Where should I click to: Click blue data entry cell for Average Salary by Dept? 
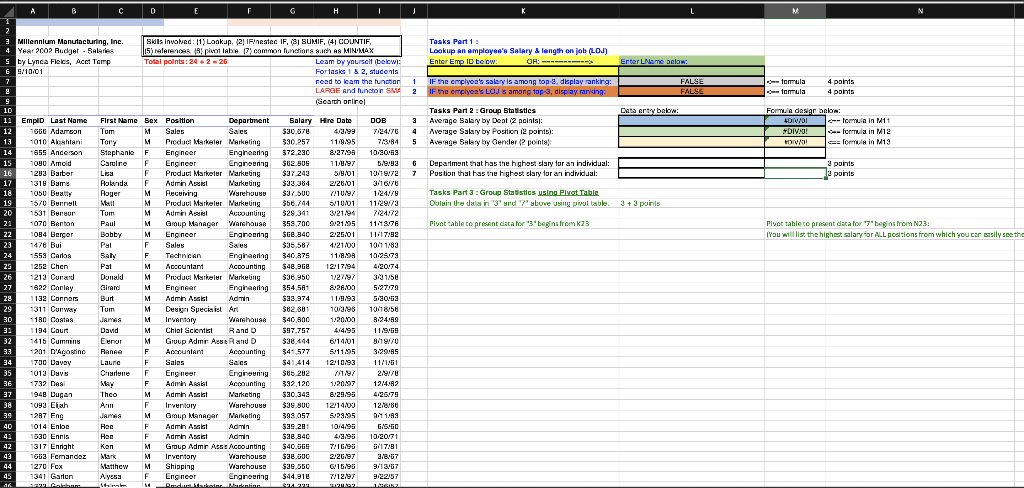(x=692, y=121)
